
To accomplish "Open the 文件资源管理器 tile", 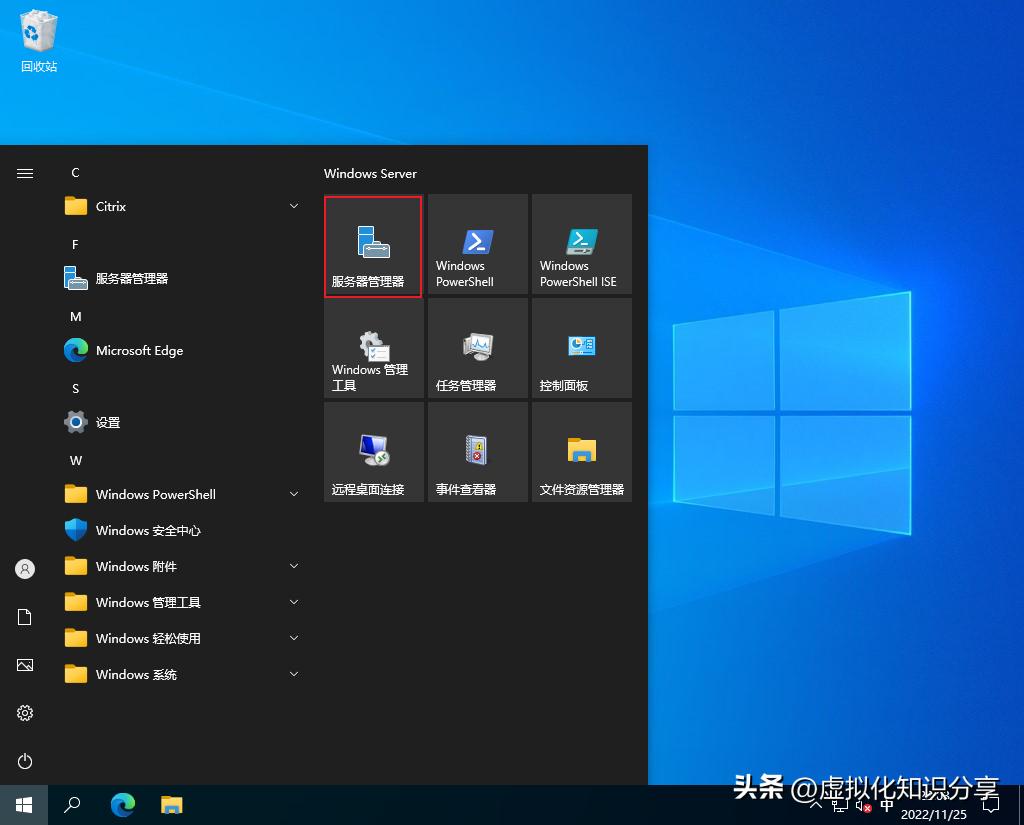I will pyautogui.click(x=581, y=451).
